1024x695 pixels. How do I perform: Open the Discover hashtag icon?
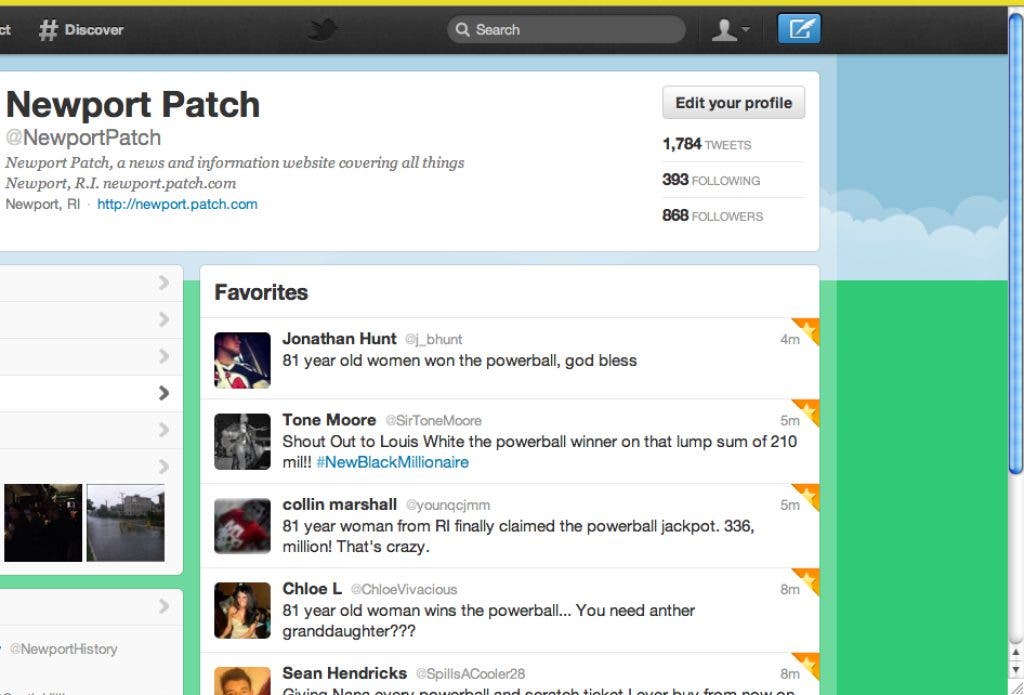tap(48, 29)
